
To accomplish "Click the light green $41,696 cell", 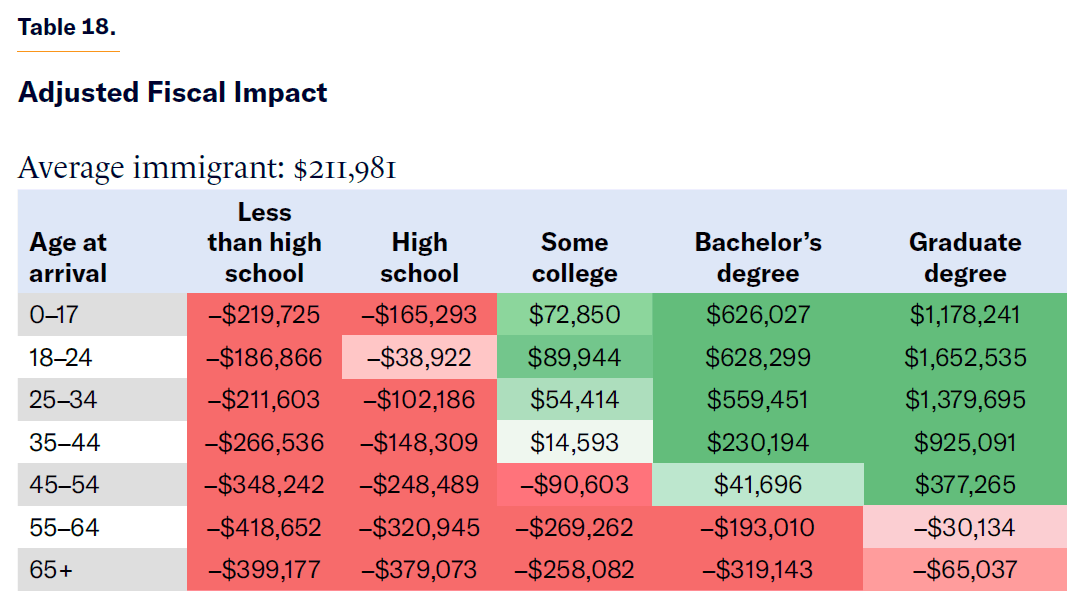I will point(758,485).
